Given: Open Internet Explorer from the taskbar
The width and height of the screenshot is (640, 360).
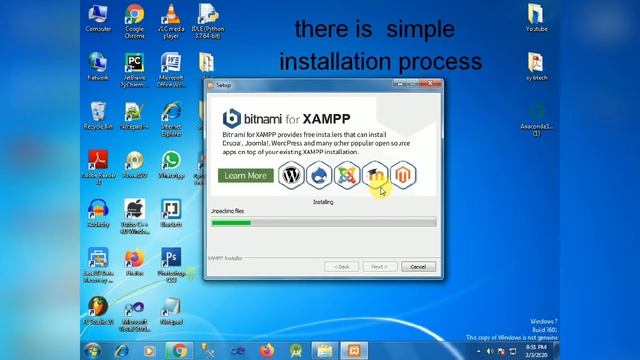Looking at the screenshot, I should point(121,351).
